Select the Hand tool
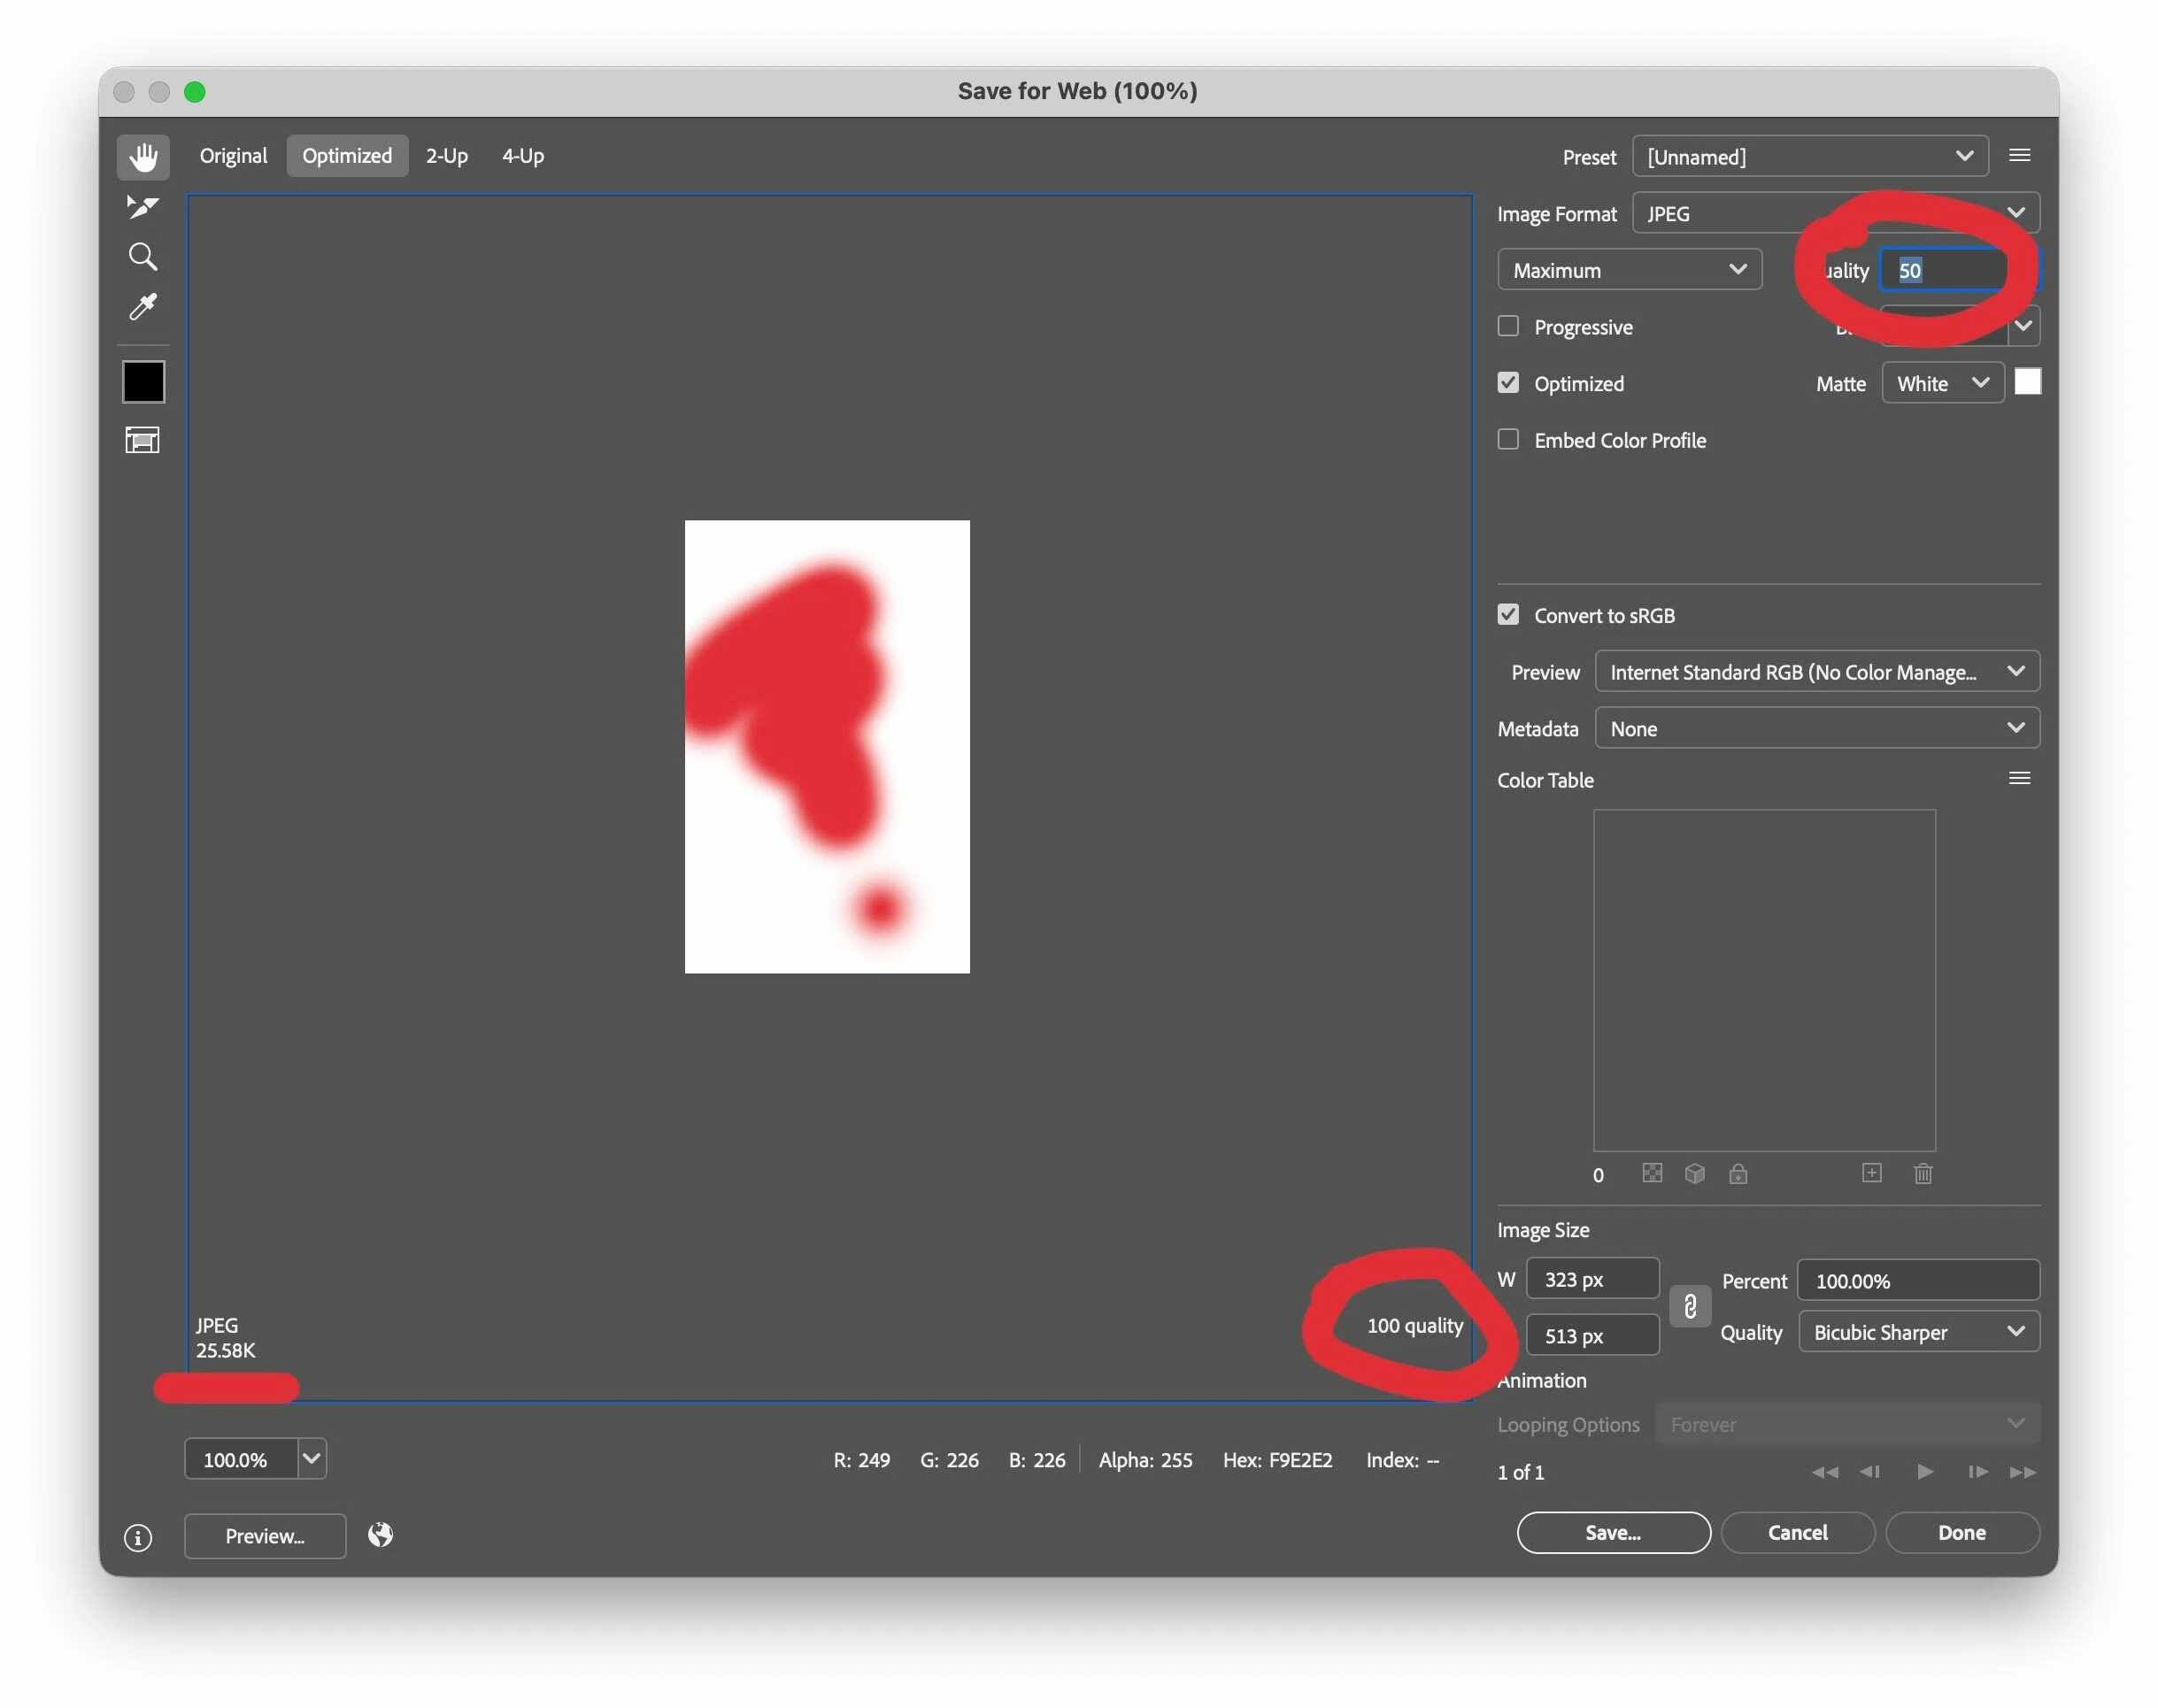Viewport: 2158px width, 1708px height. click(143, 157)
